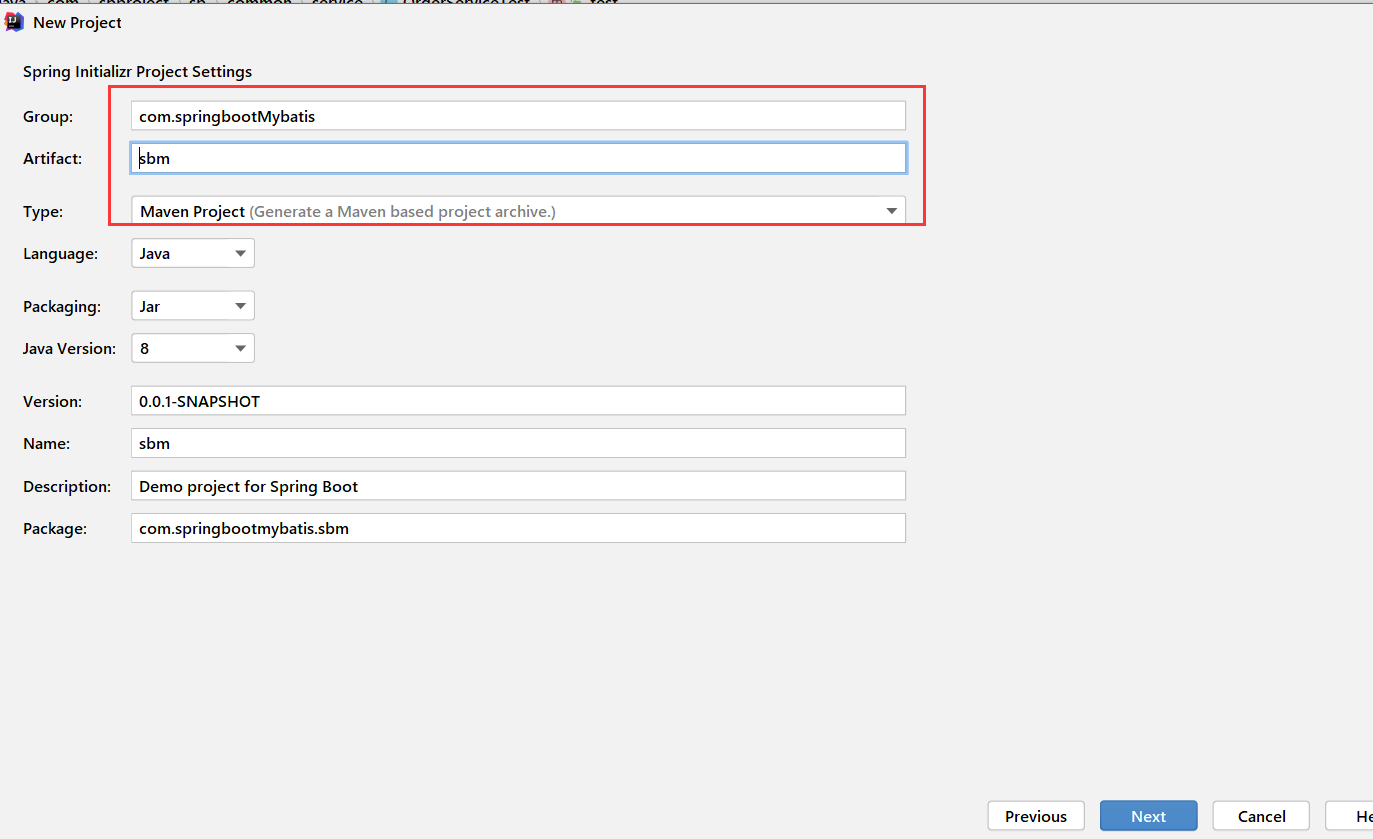Open the Language dropdown showing Java
The image size is (1373, 839).
[193, 253]
